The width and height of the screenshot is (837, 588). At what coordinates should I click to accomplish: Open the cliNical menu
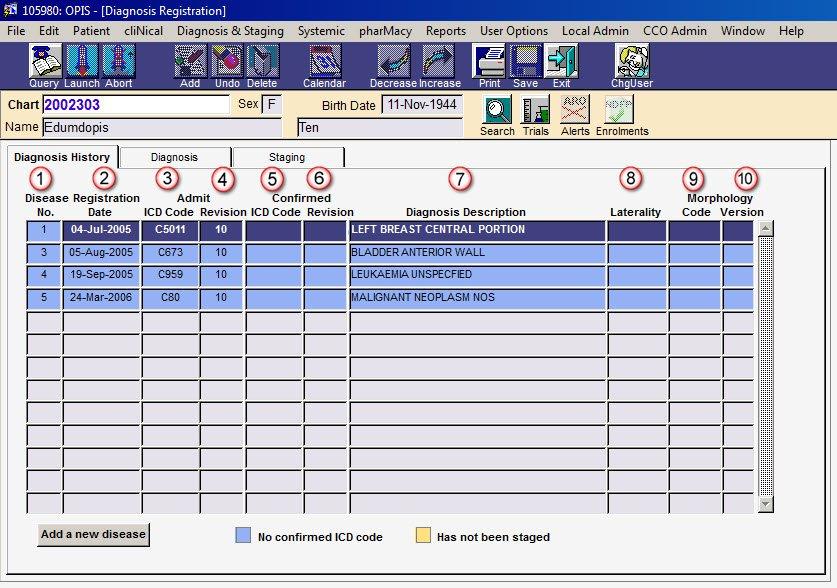point(144,31)
